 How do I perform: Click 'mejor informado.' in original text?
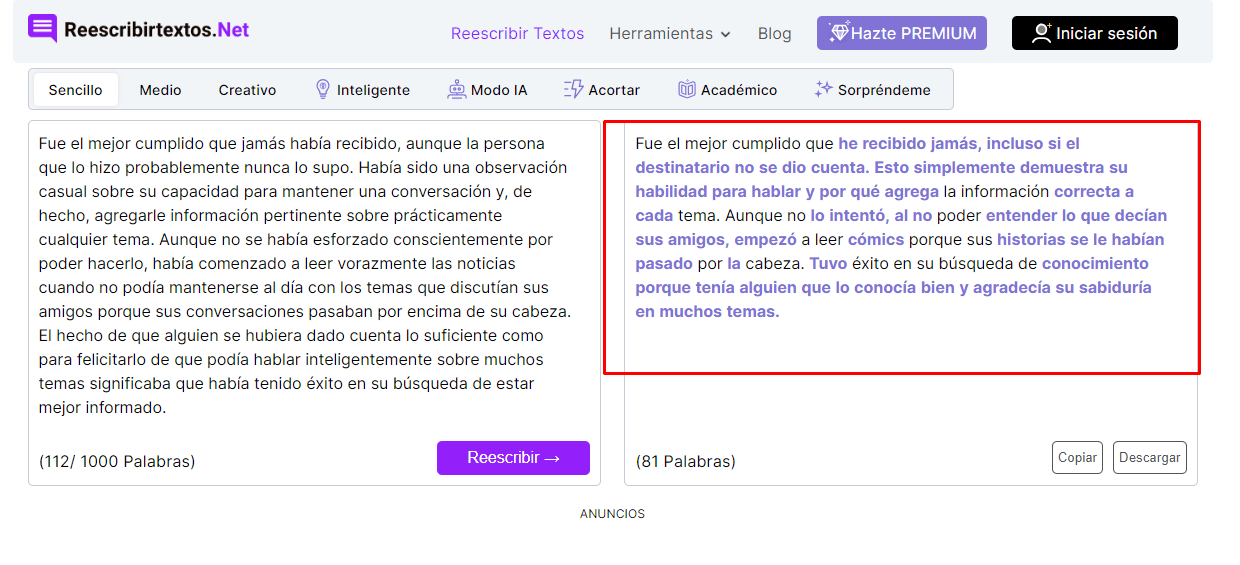coord(102,407)
